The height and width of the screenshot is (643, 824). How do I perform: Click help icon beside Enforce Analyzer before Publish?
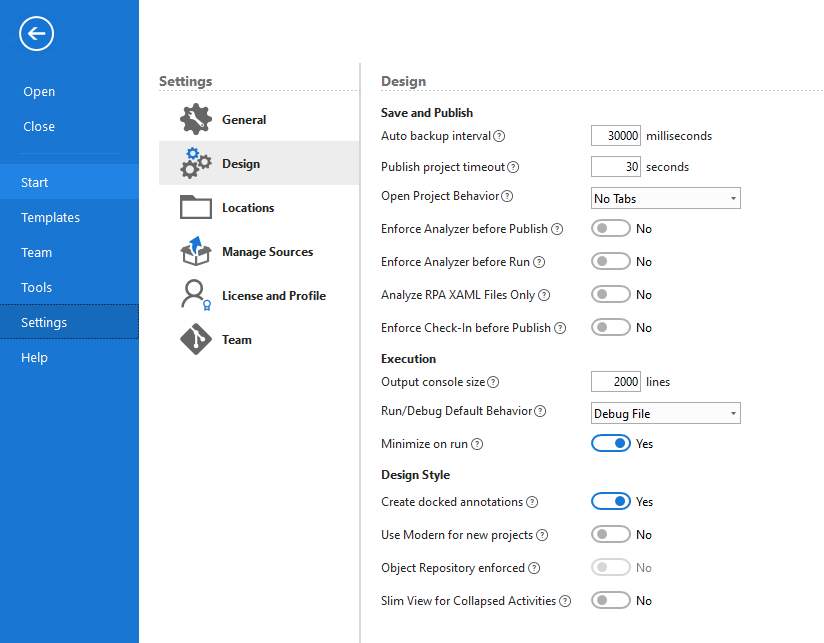[557, 229]
